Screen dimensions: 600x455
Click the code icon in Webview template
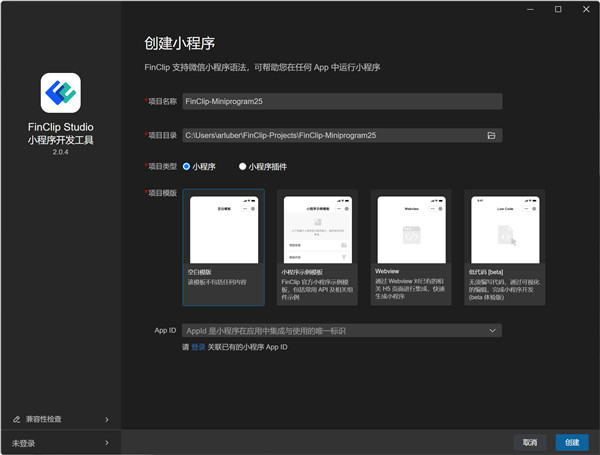(x=411, y=235)
